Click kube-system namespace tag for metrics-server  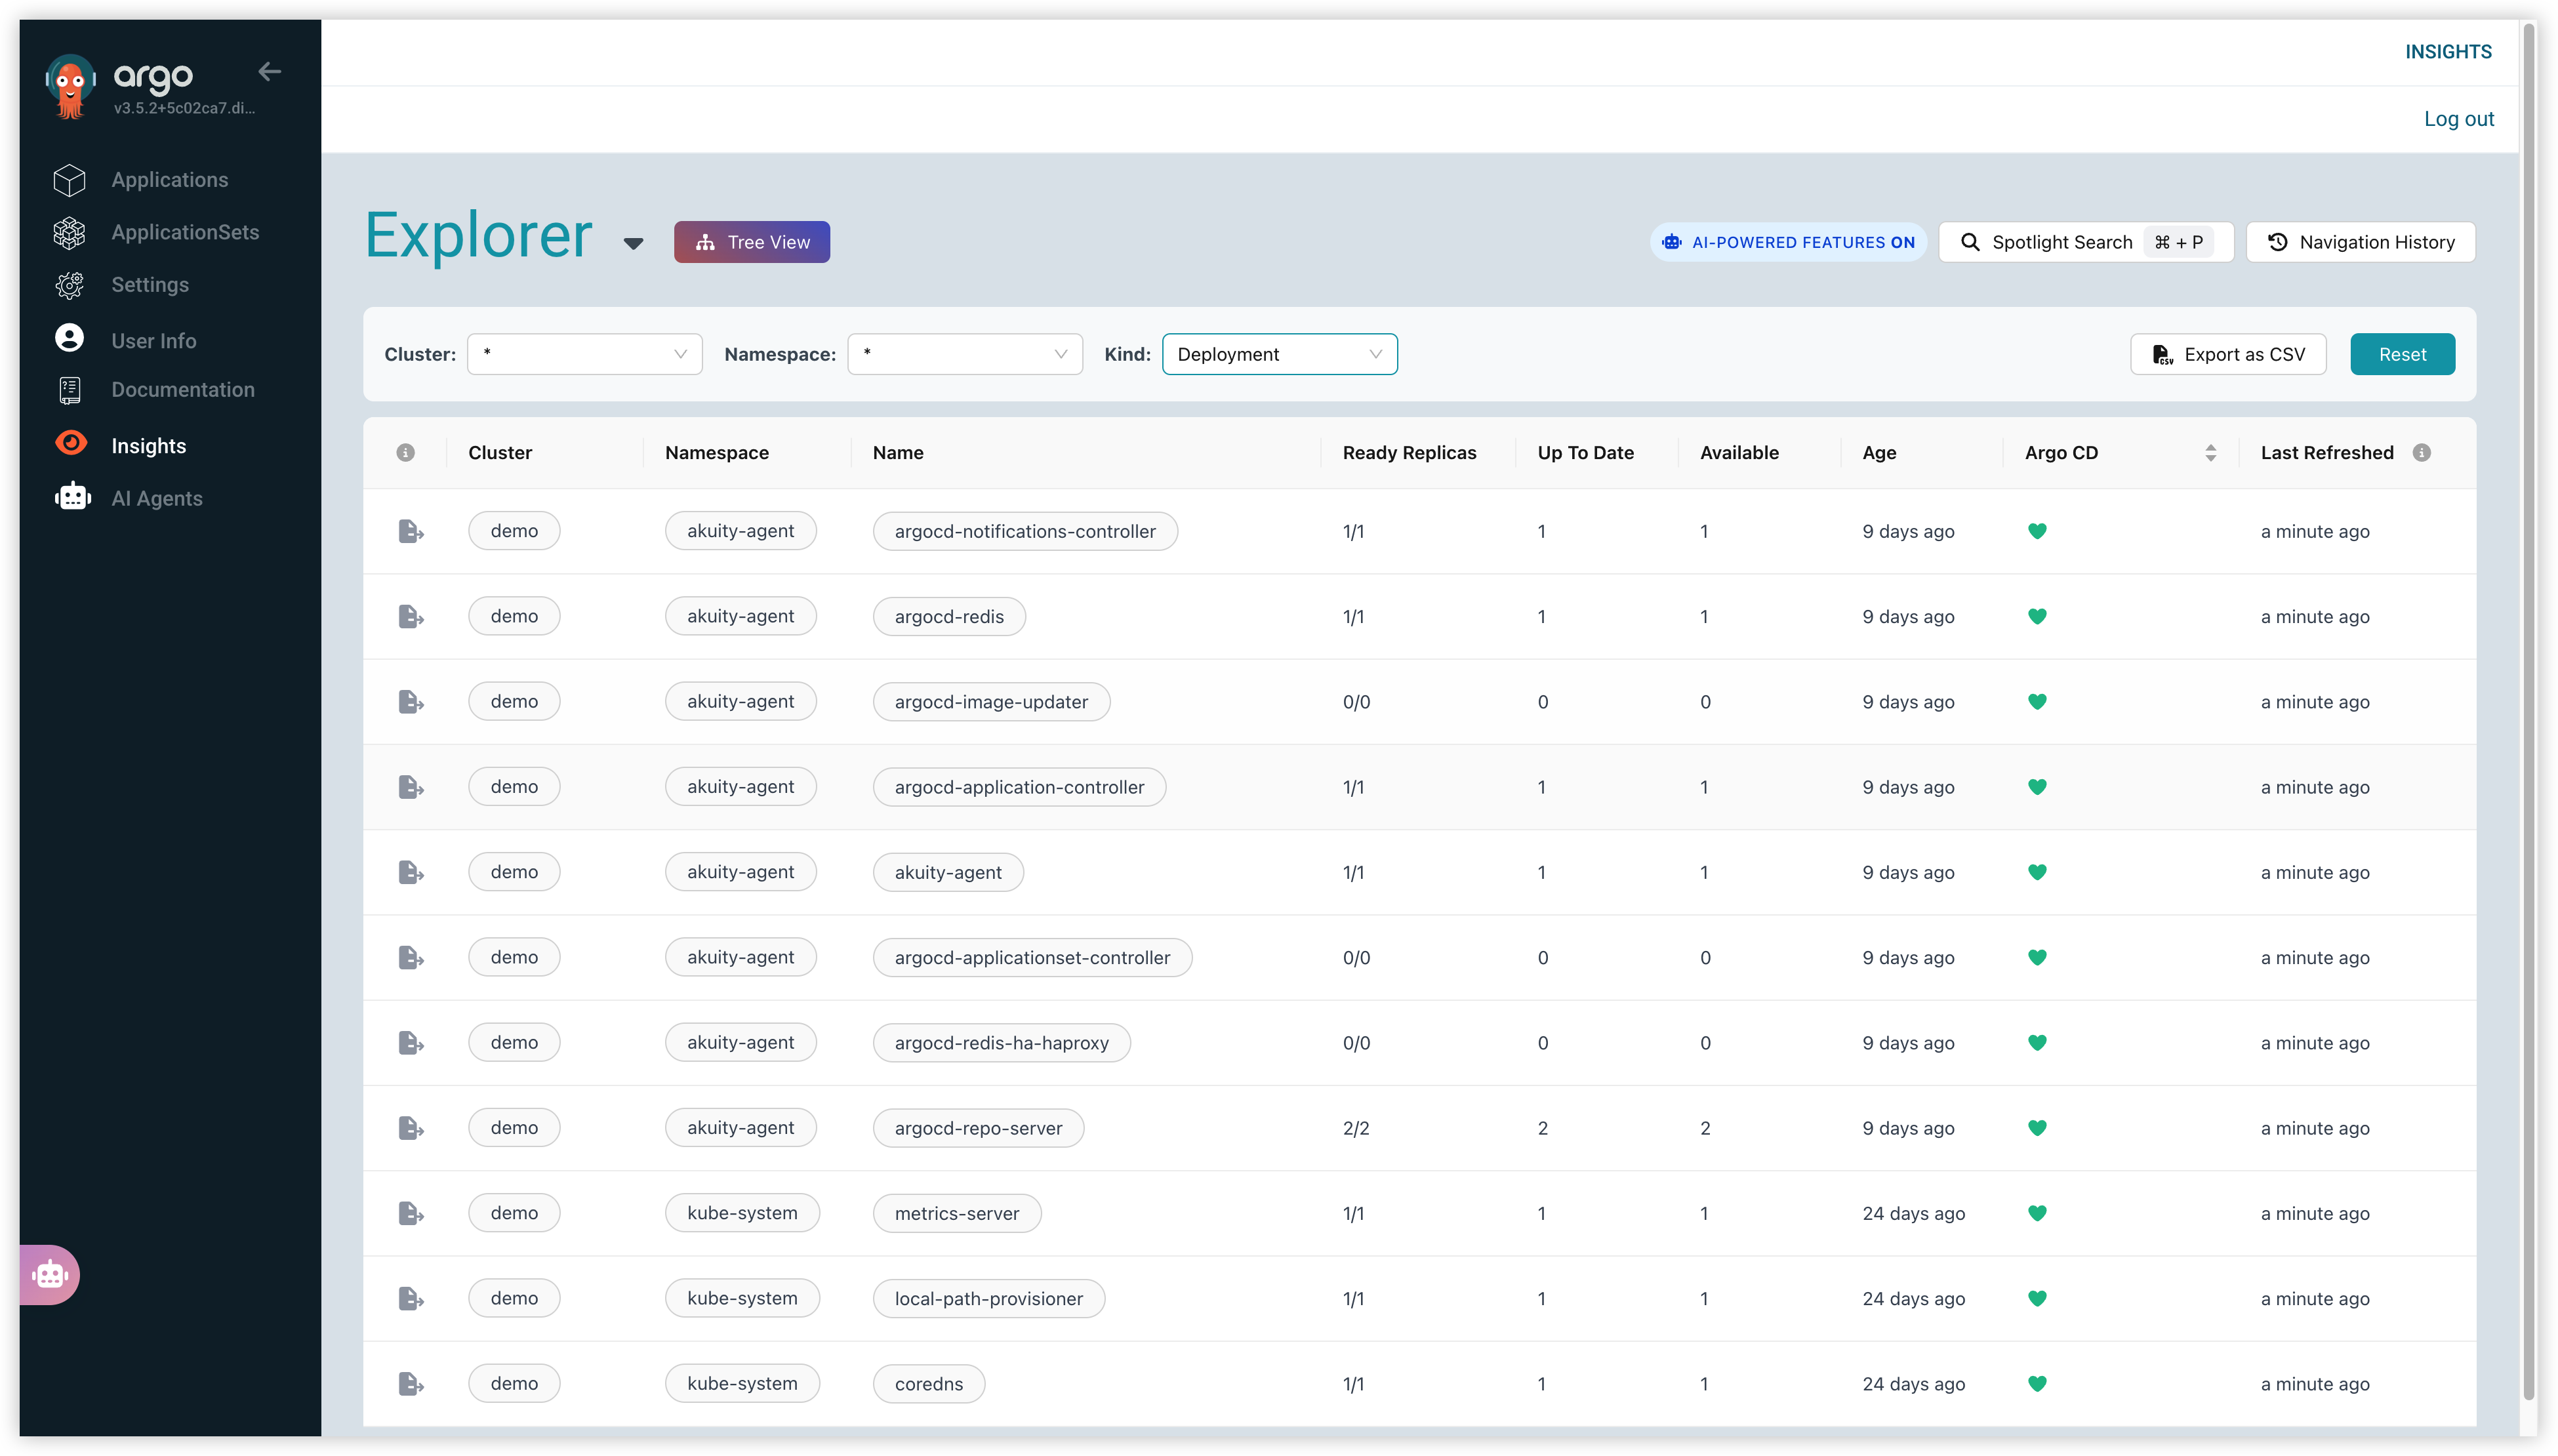point(742,1213)
